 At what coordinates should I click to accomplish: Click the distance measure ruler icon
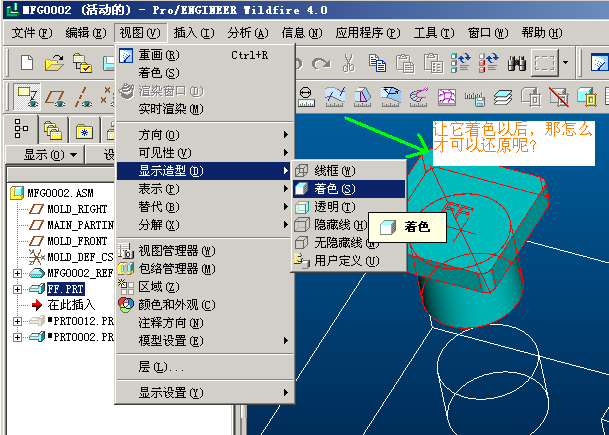306,97
